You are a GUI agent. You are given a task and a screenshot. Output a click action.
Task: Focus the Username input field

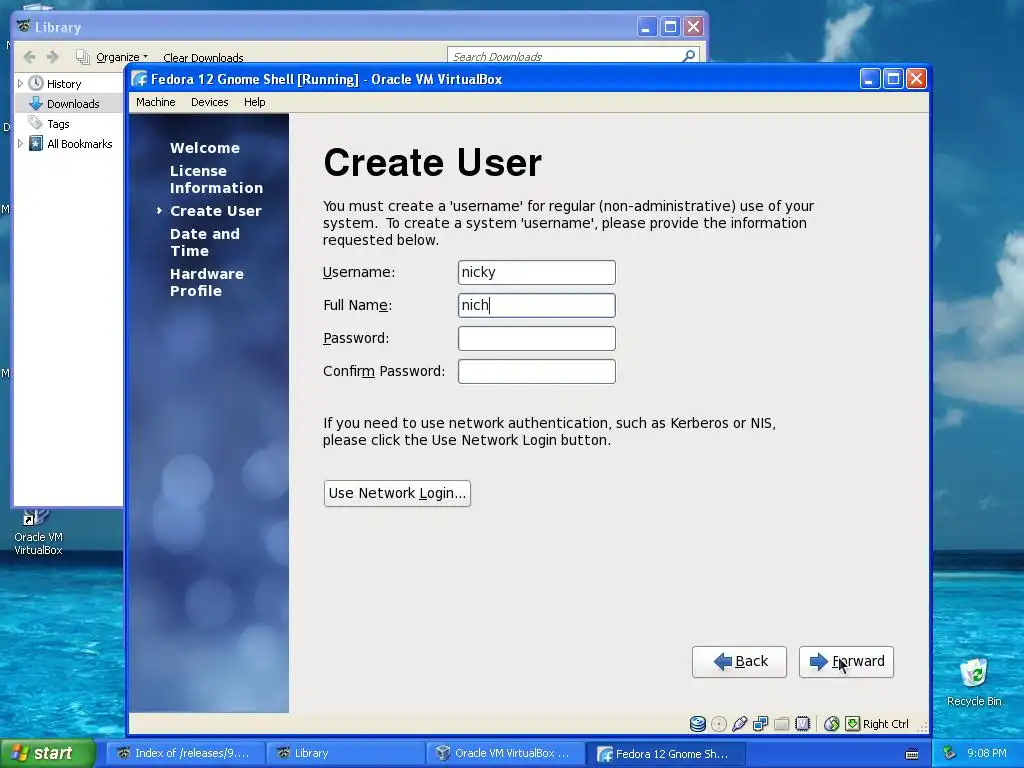pyautogui.click(x=537, y=272)
